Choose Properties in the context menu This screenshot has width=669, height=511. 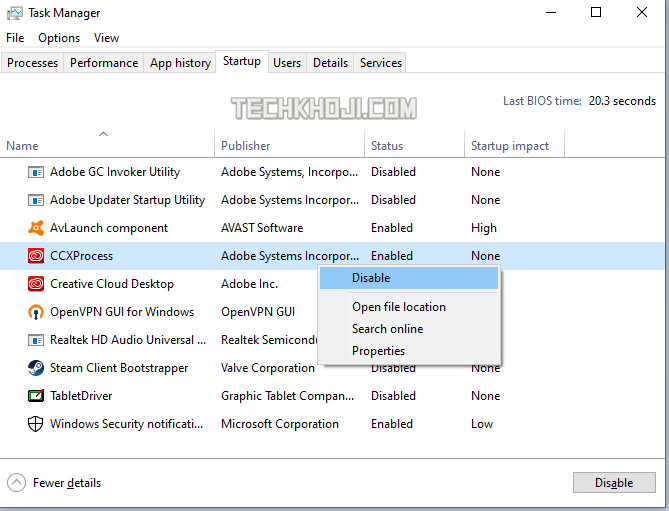(x=409, y=351)
